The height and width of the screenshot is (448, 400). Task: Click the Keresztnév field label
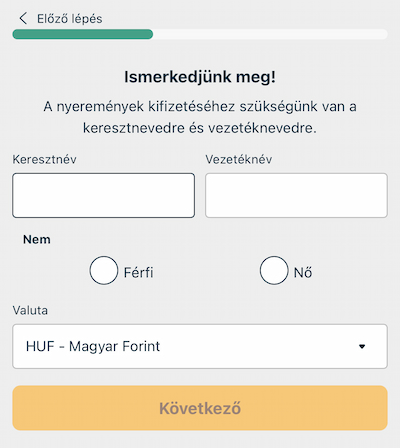(44, 159)
